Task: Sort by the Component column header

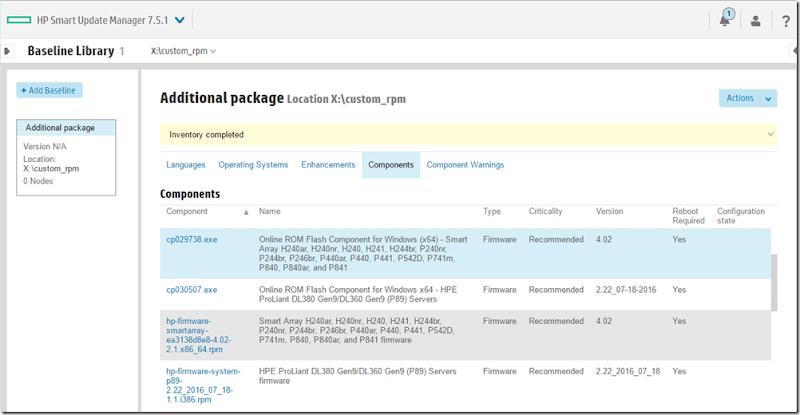Action: 187,211
